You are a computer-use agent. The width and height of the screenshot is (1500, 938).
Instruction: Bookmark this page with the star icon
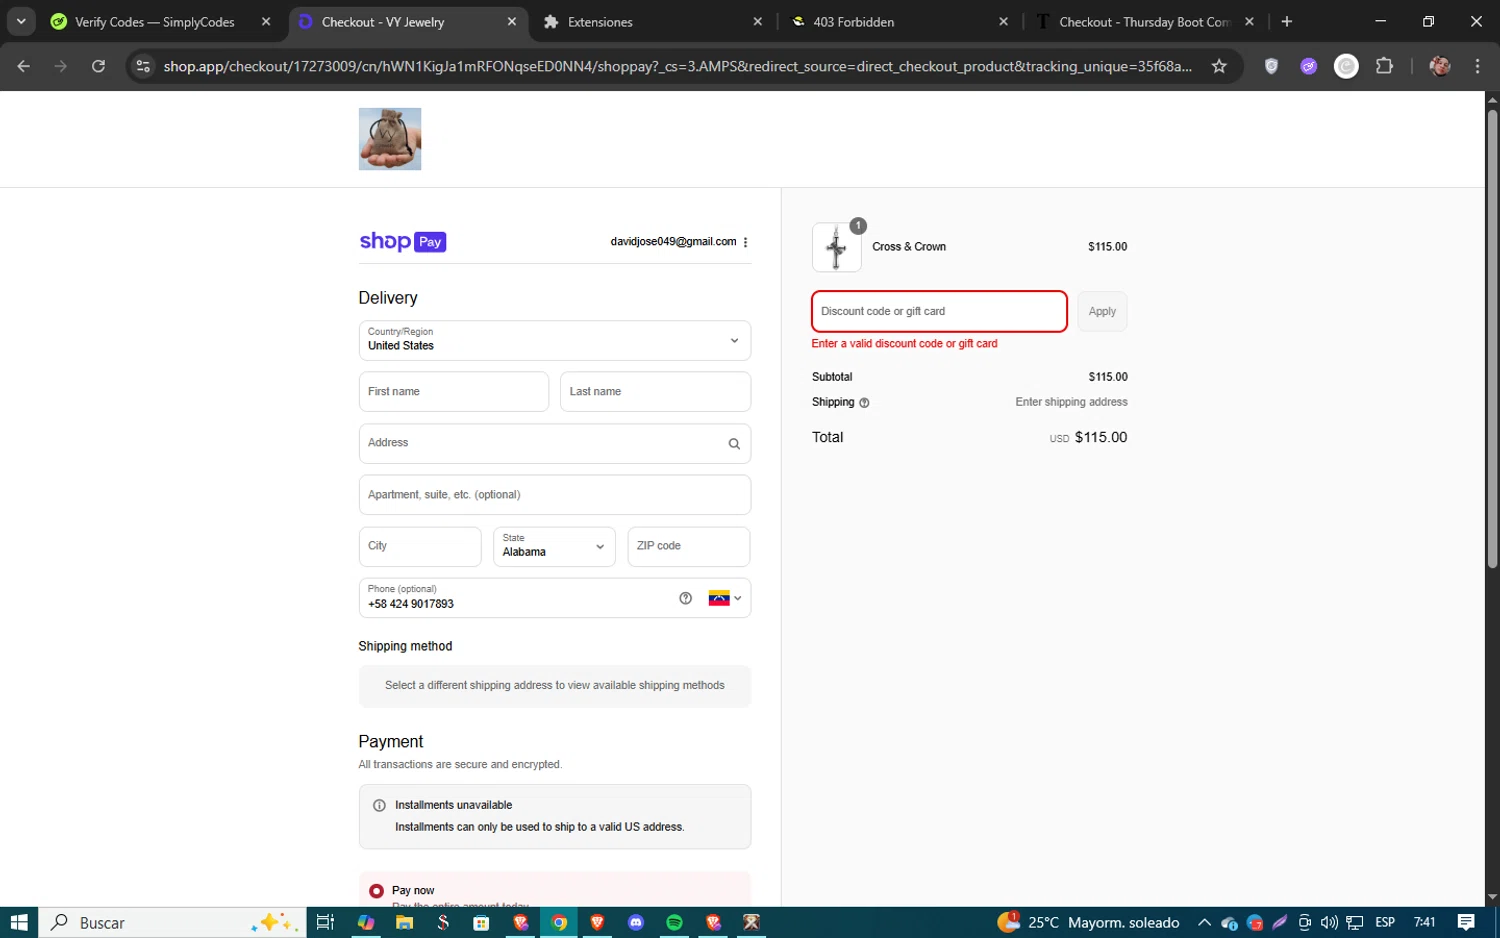coord(1219,66)
